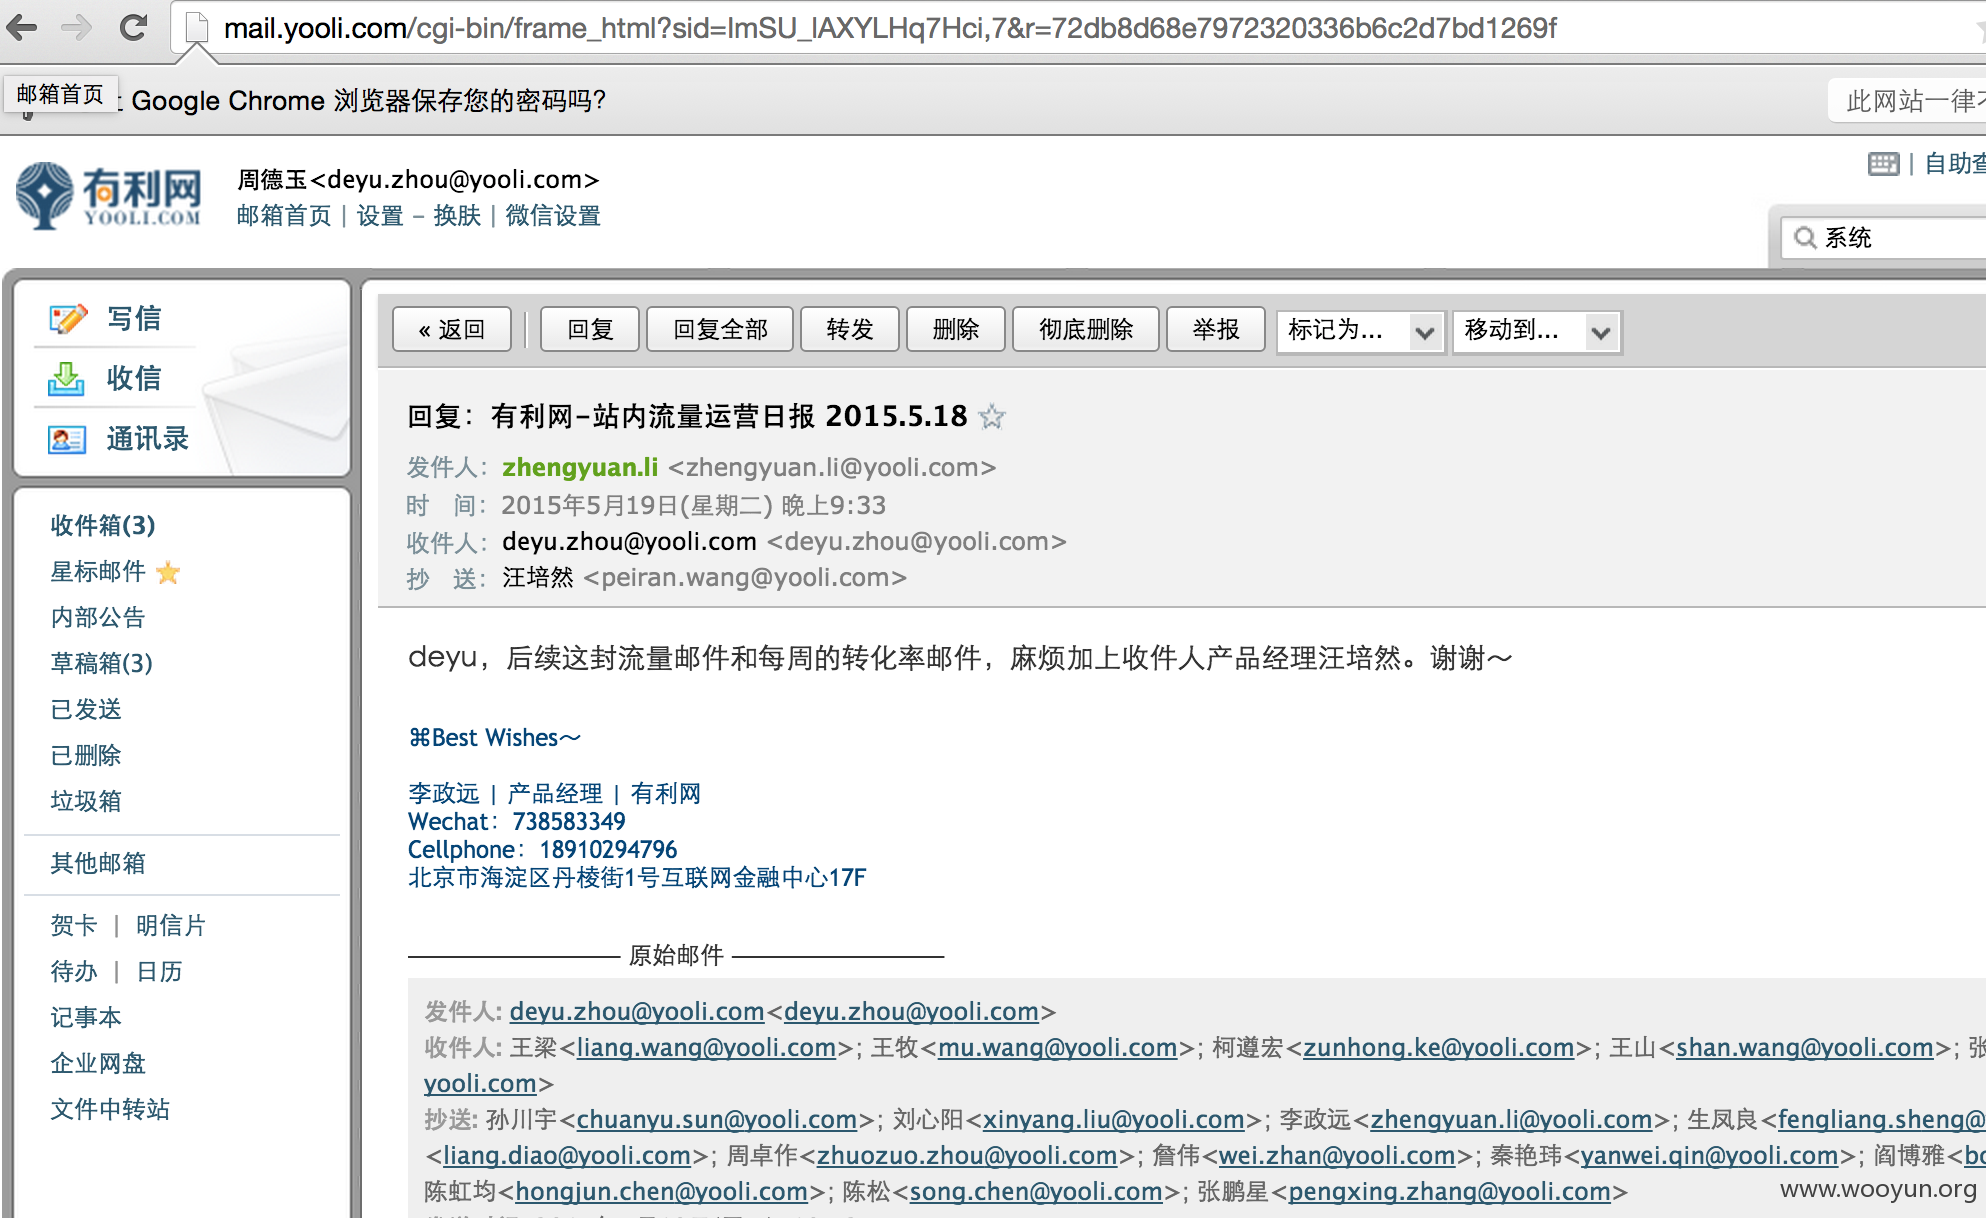This screenshot has width=1986, height=1218.
Task: Click pengxing.zhang@yooli.com email link
Action: click(x=1449, y=1192)
